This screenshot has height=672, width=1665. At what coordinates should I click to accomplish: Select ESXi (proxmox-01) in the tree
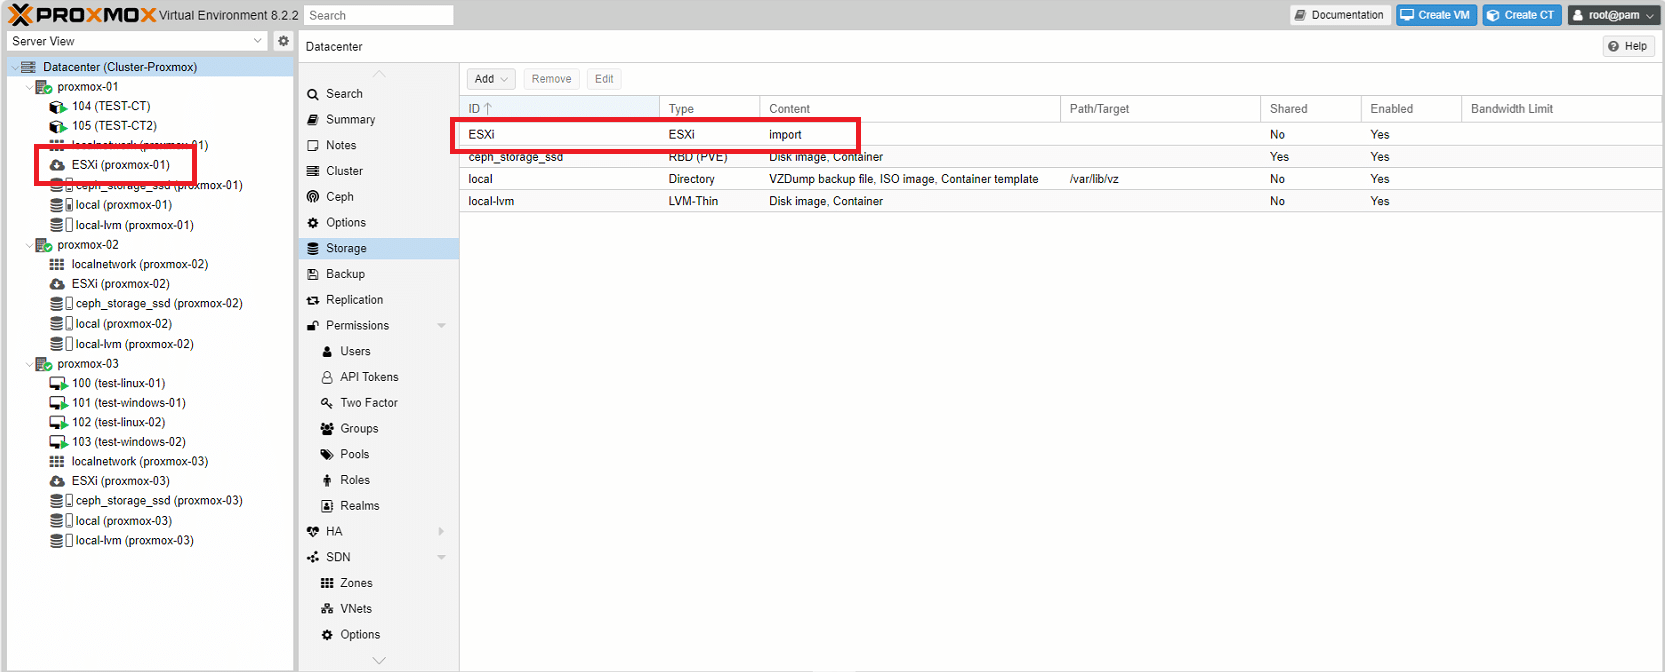pos(120,165)
